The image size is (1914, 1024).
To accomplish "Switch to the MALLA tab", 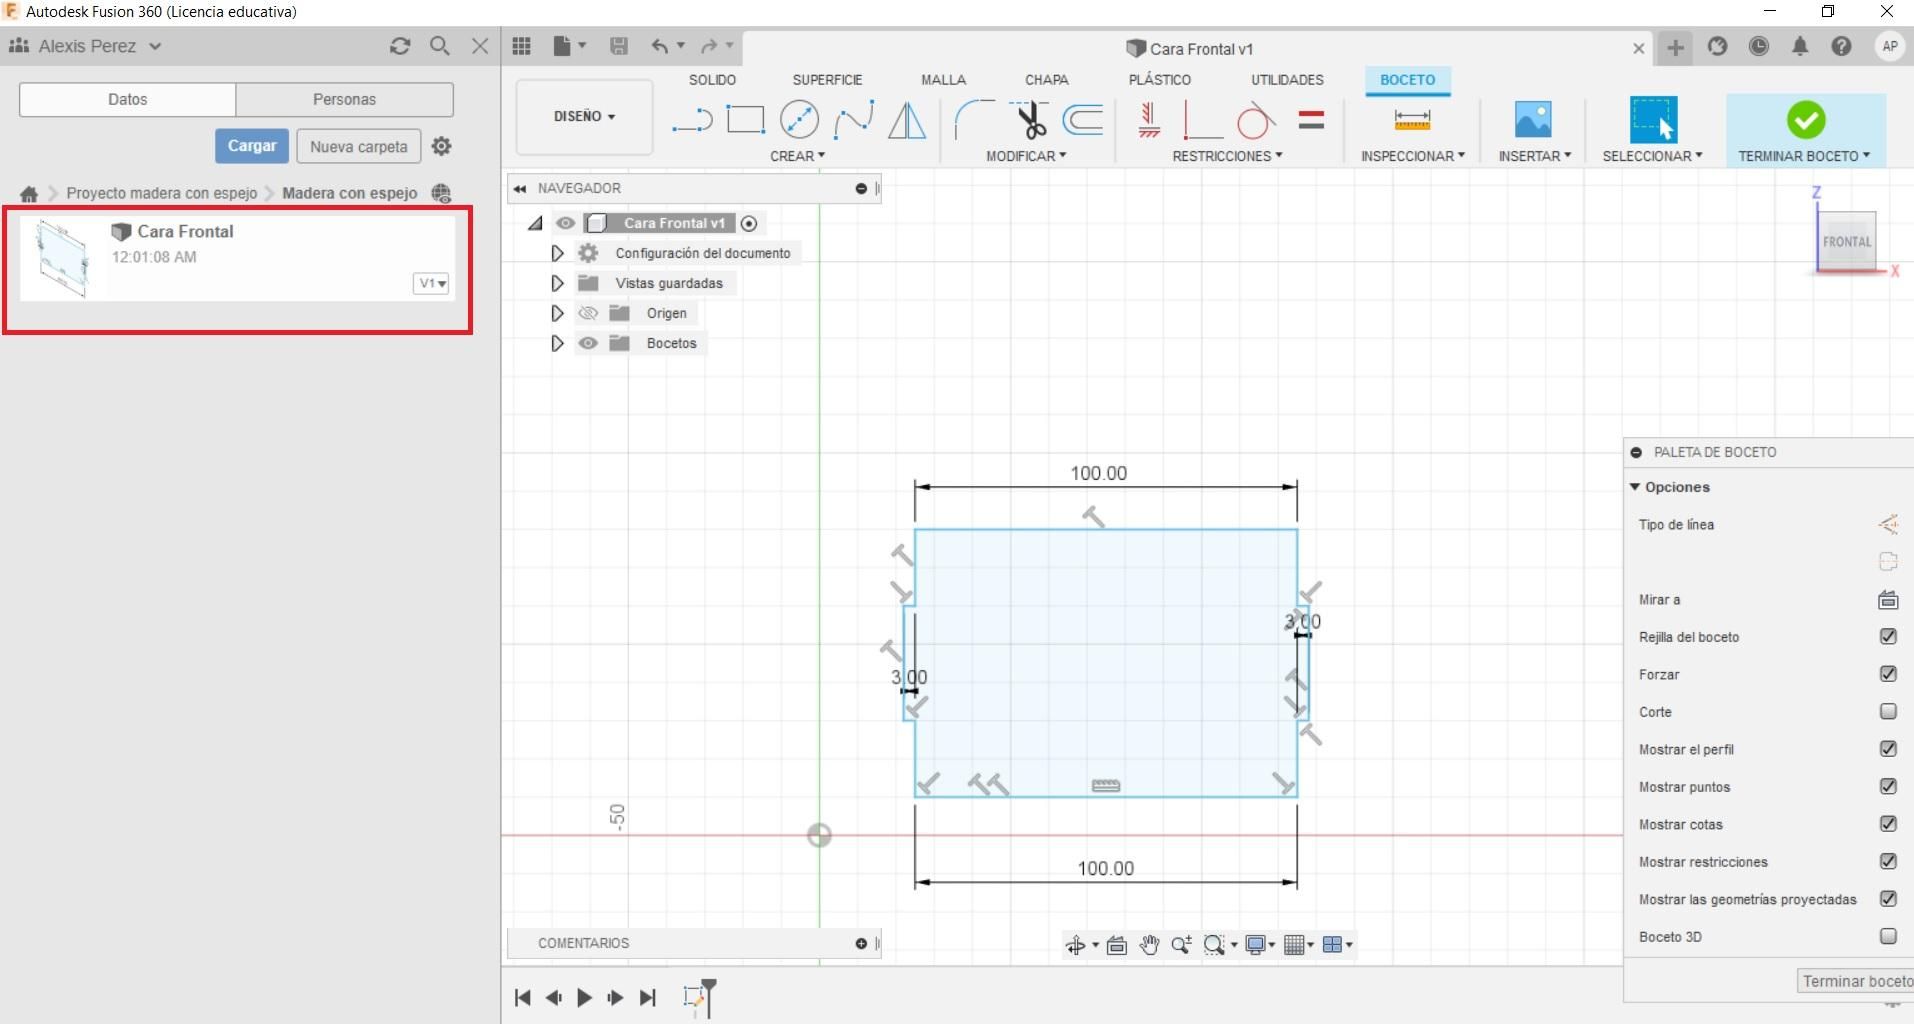I will coord(943,80).
